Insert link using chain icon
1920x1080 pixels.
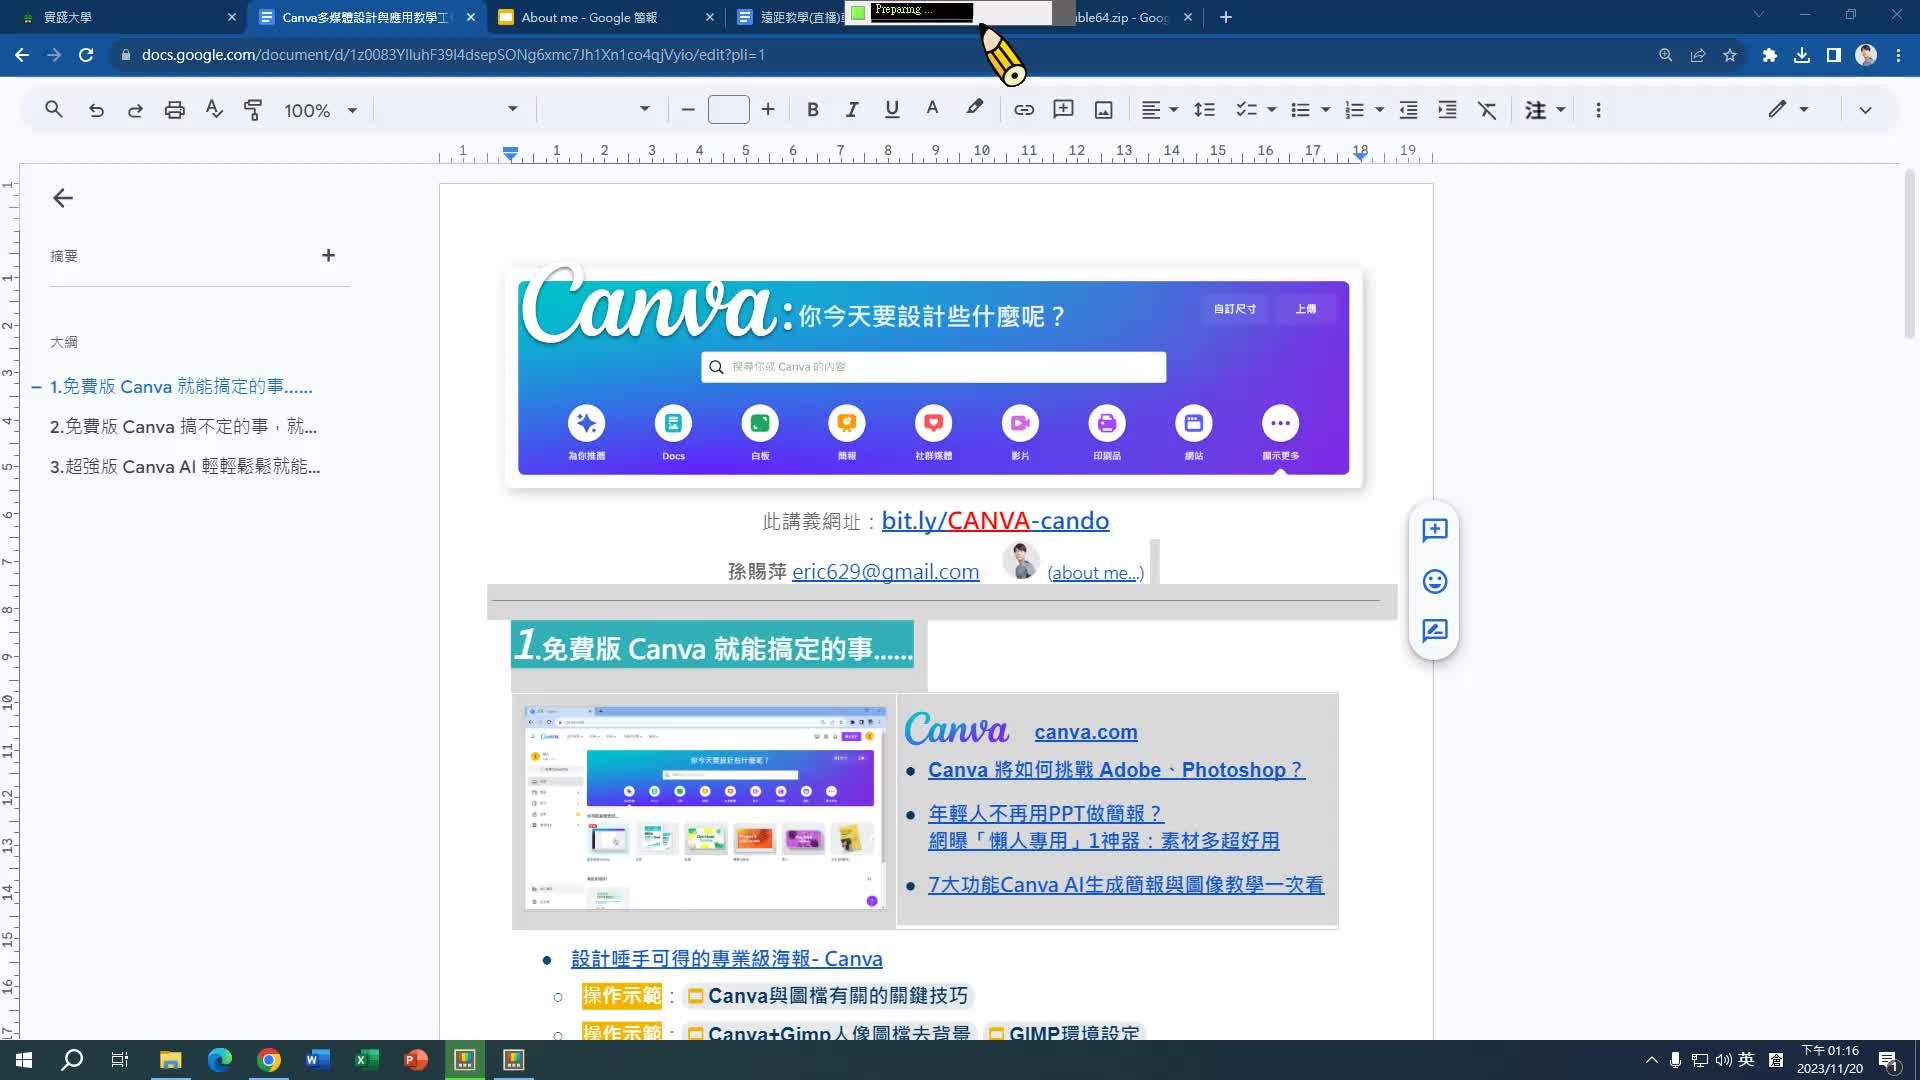1024,110
